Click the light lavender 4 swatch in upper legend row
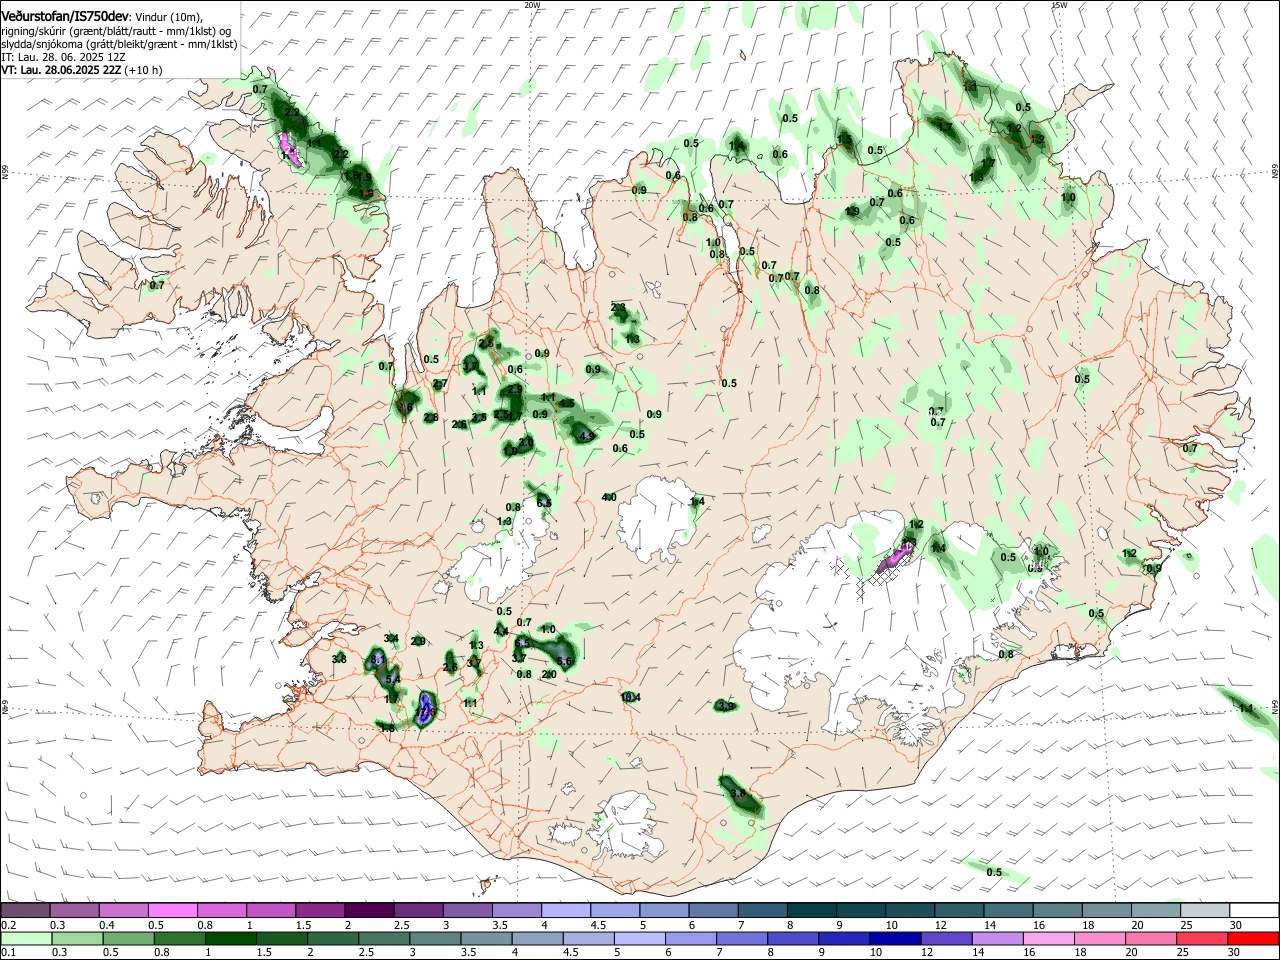The height and width of the screenshot is (960, 1280). [x=566, y=911]
